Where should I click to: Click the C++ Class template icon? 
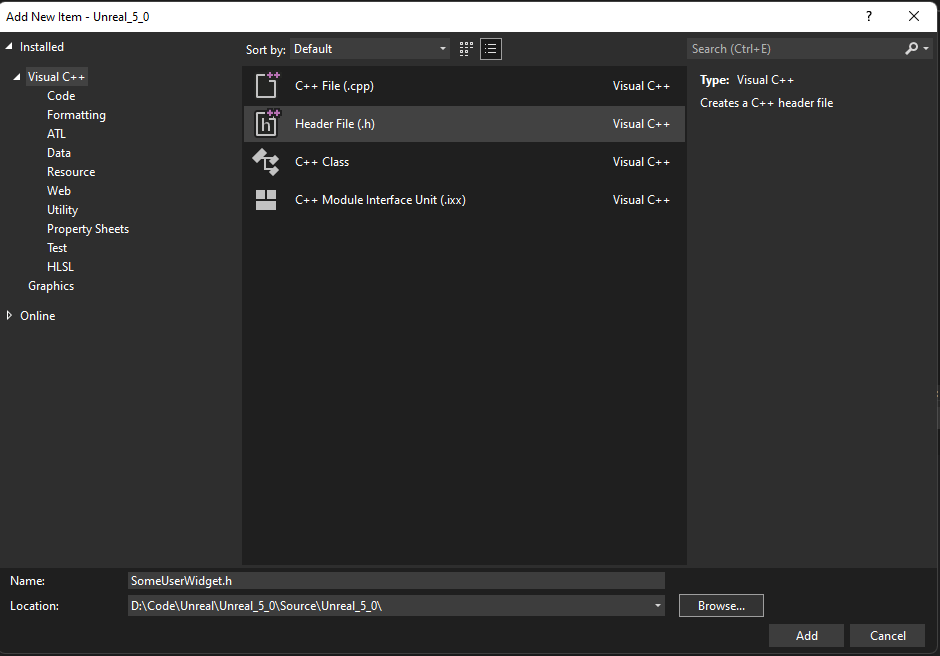[267, 161]
